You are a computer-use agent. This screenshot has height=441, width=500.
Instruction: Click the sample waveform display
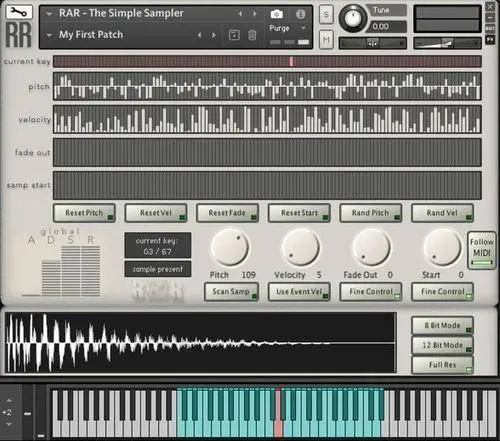point(201,343)
